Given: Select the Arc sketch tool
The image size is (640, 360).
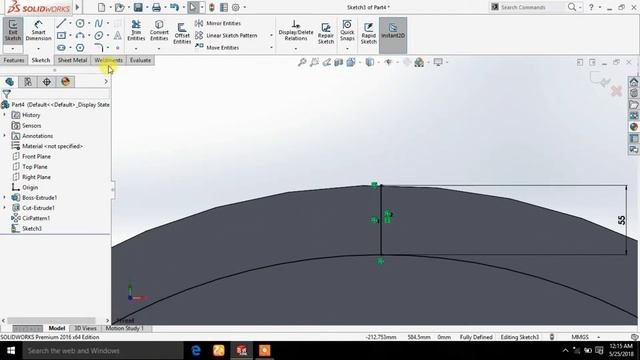Looking at the screenshot, I should [80, 36].
